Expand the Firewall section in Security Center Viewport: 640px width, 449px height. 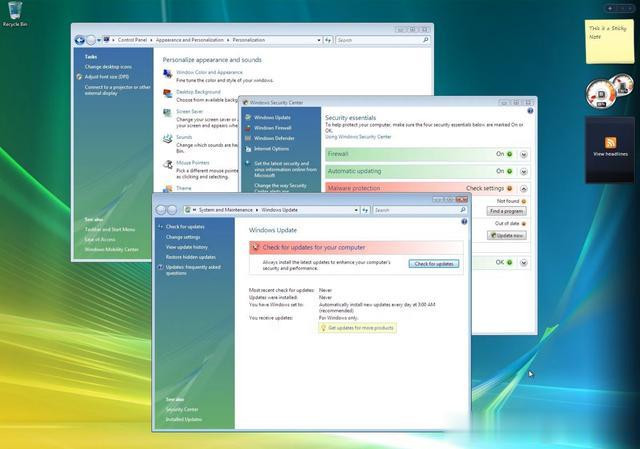click(x=524, y=154)
